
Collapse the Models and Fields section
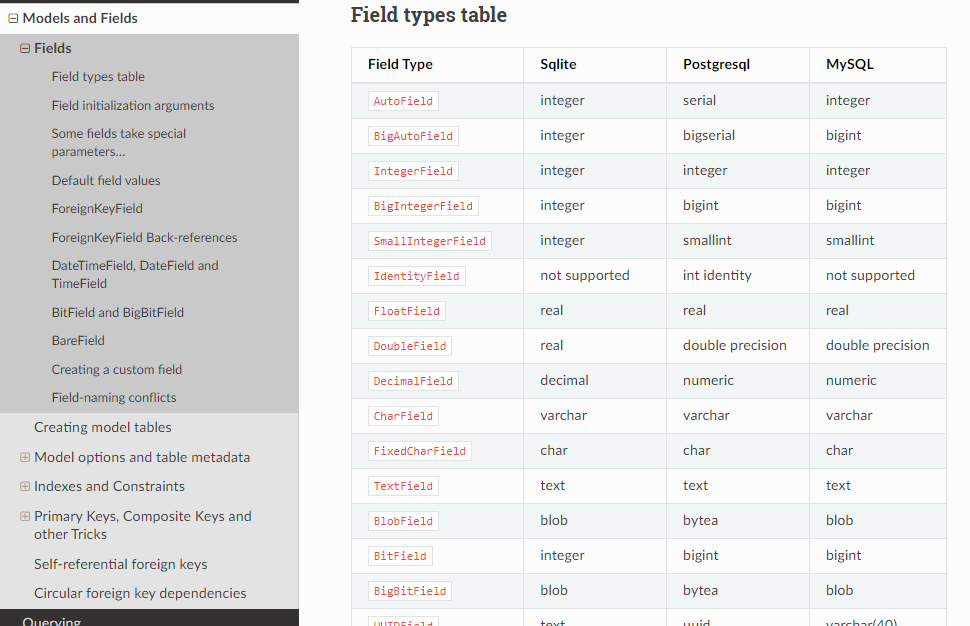tap(13, 19)
